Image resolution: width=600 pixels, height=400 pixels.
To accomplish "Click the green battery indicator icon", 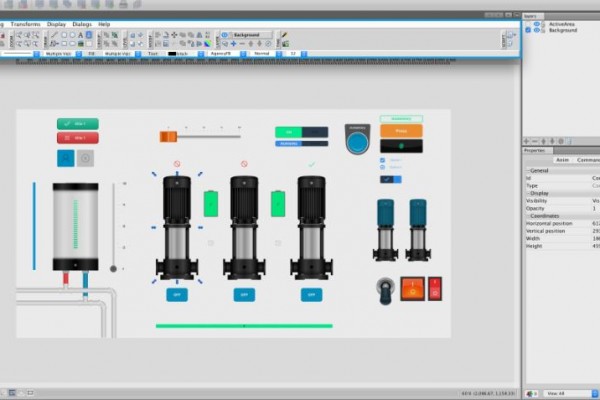I will pyautogui.click(x=210, y=204).
